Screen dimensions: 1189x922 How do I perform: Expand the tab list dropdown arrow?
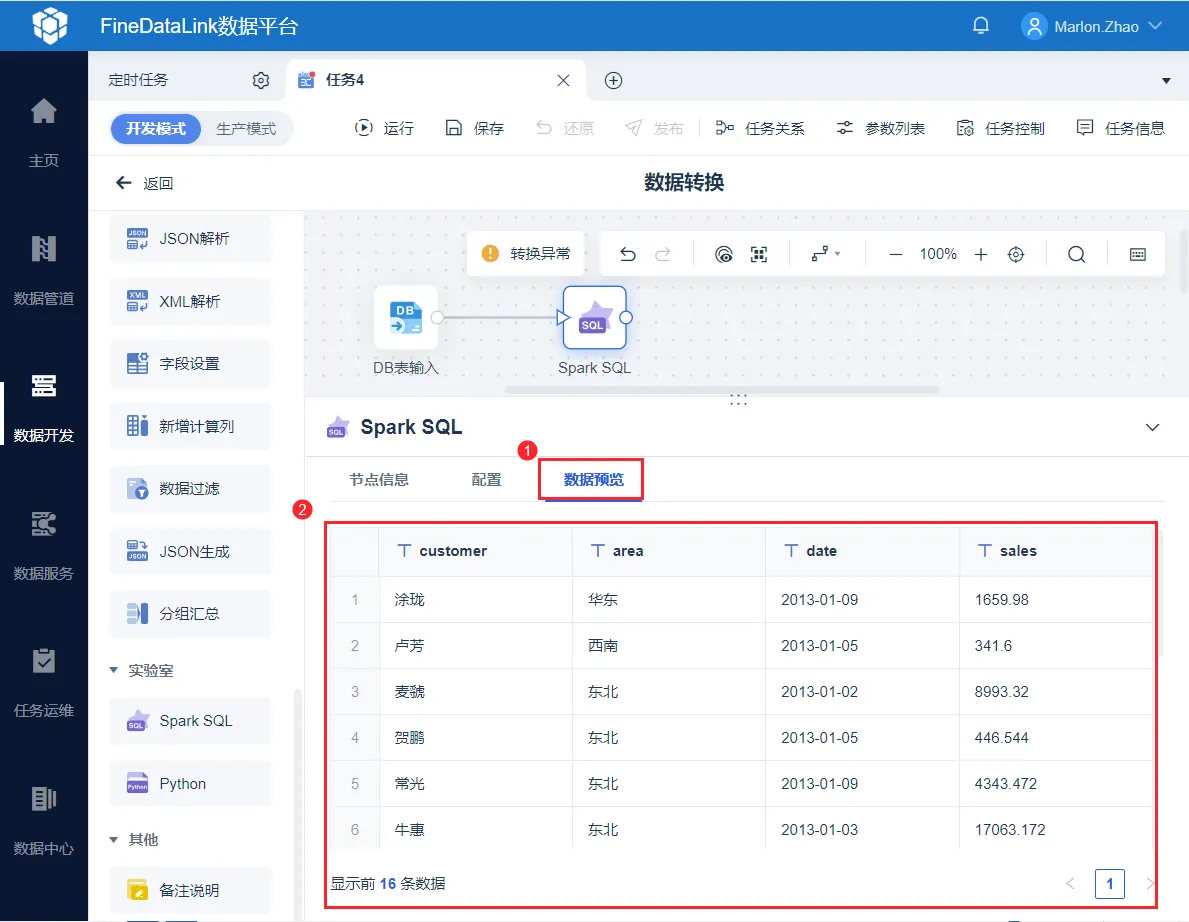1165,80
